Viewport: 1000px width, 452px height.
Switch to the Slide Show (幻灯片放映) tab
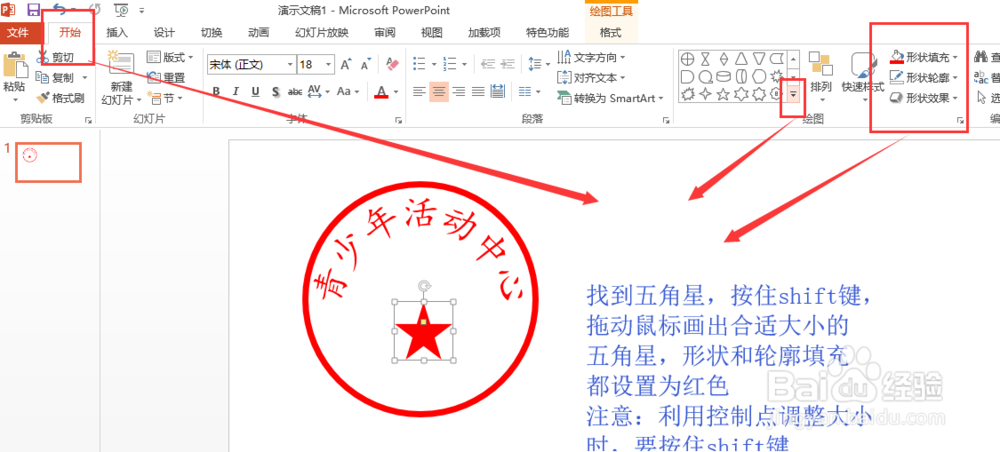coord(322,33)
